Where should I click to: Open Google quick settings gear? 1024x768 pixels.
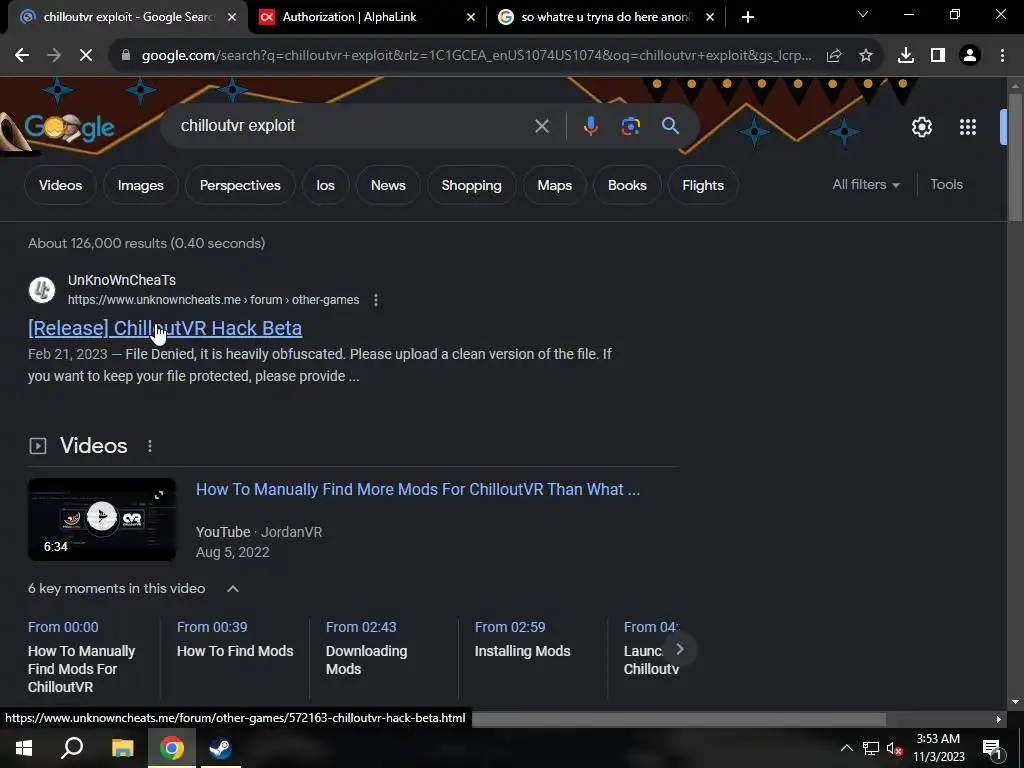[x=921, y=127]
